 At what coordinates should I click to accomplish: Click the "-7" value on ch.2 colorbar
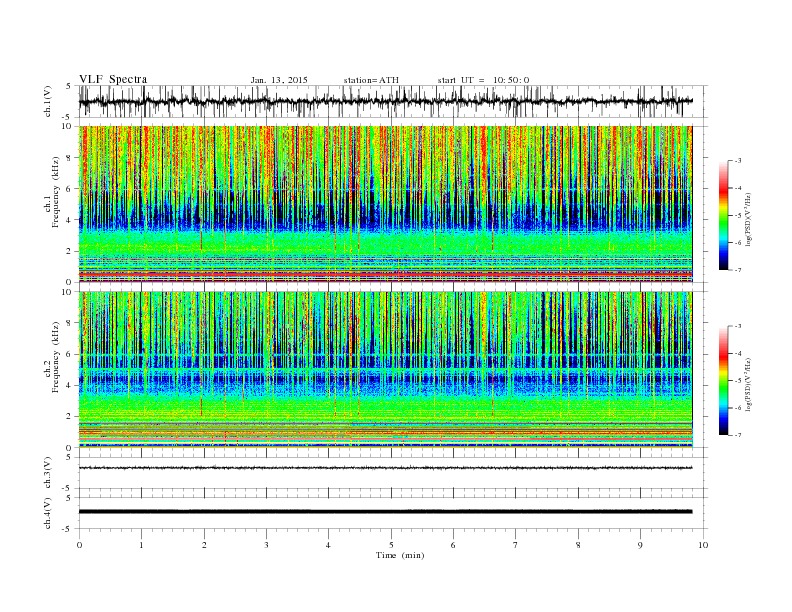click(737, 435)
